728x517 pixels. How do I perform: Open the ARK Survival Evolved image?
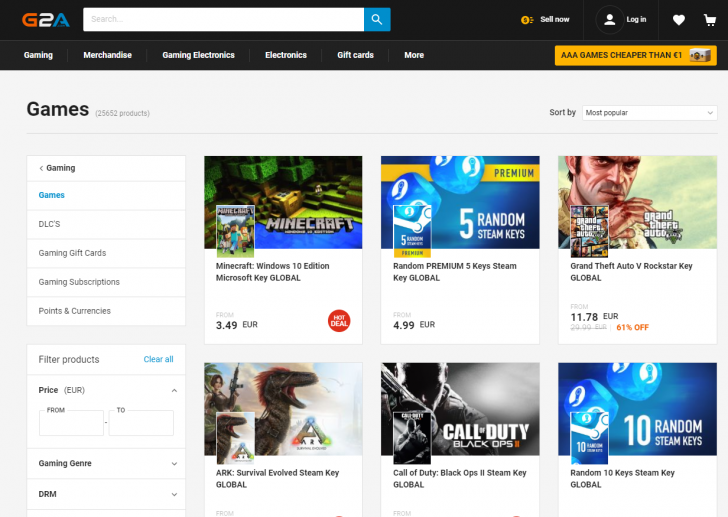(283, 409)
